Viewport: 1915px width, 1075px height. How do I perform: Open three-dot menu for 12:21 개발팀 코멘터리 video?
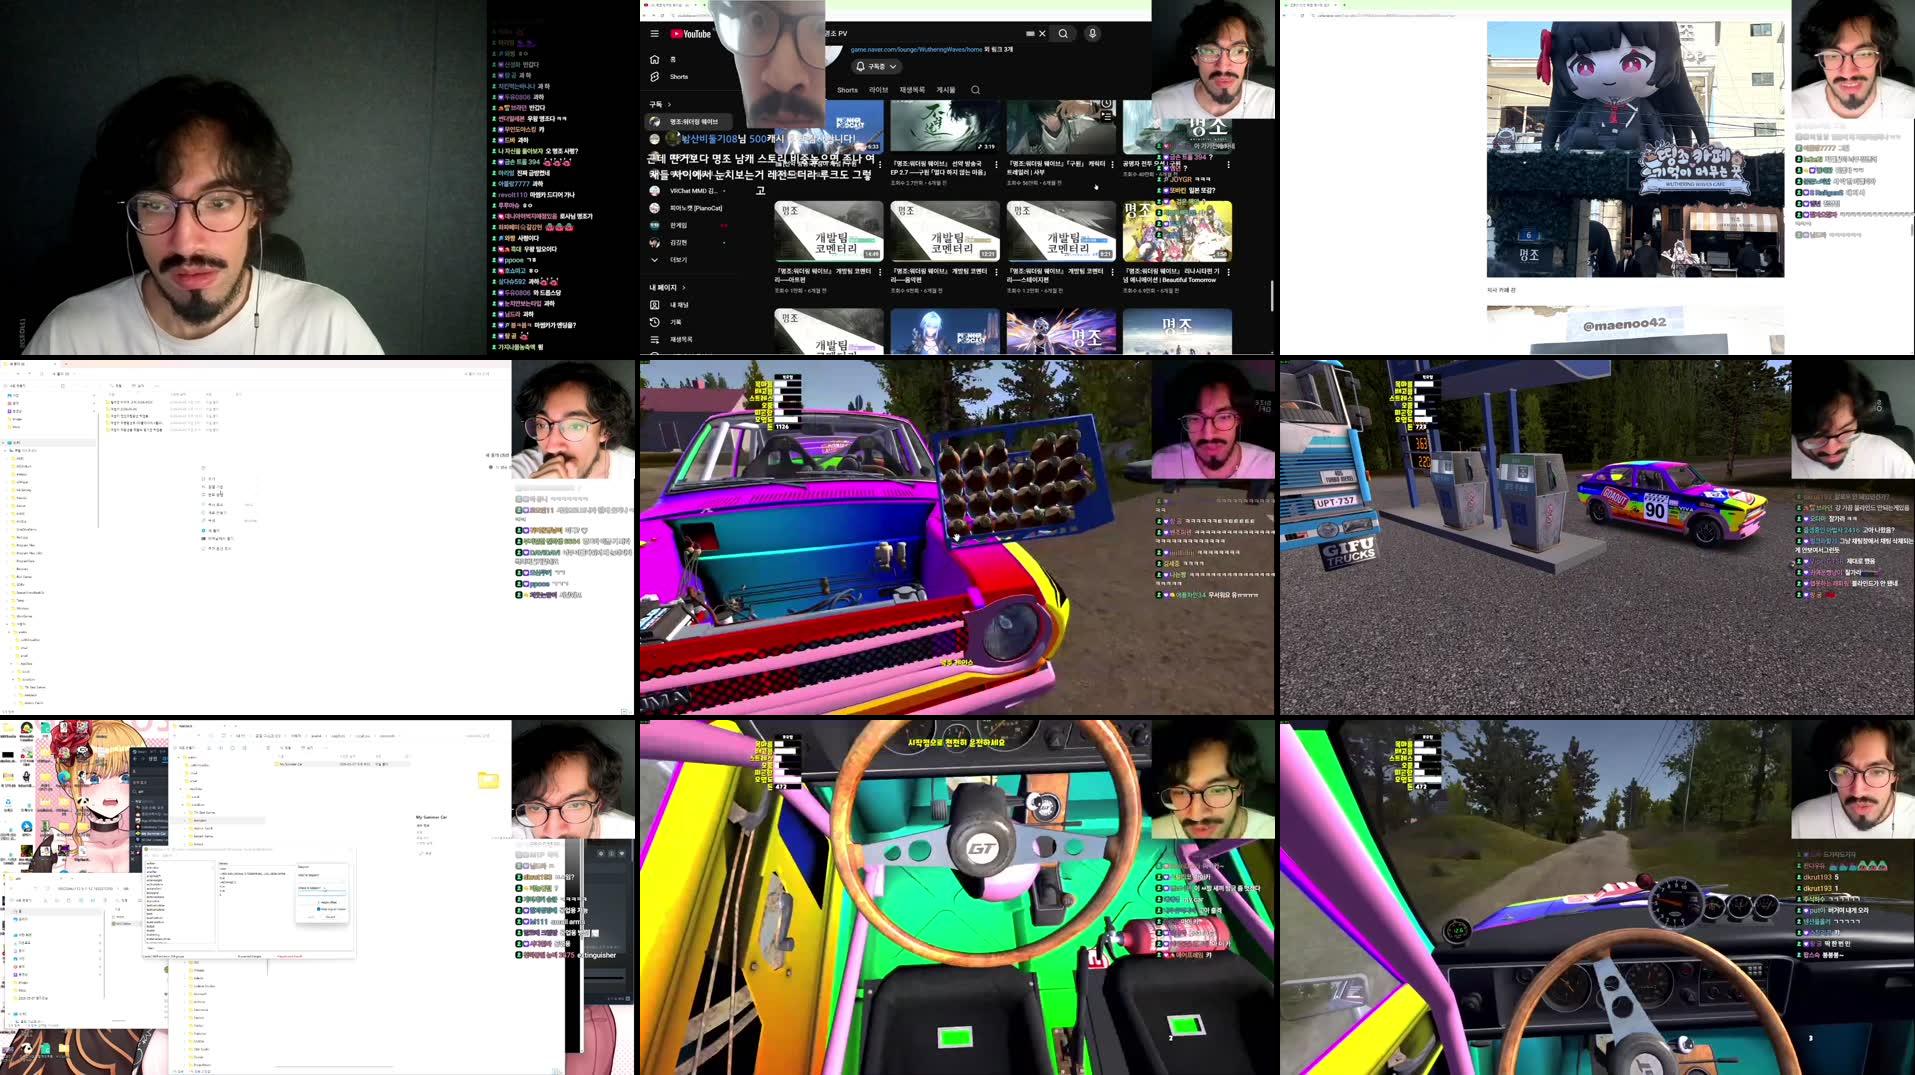click(x=996, y=272)
